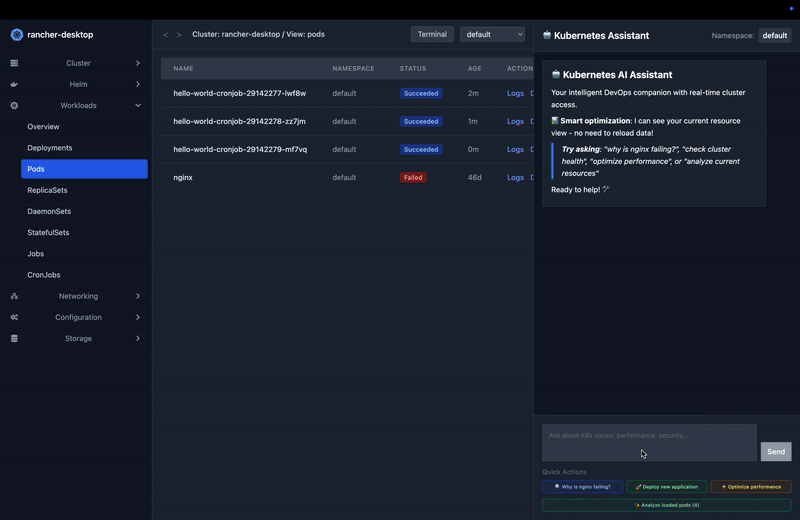
Task: Click Succeeded badge of pod ending lwf8w
Action: click(x=421, y=93)
